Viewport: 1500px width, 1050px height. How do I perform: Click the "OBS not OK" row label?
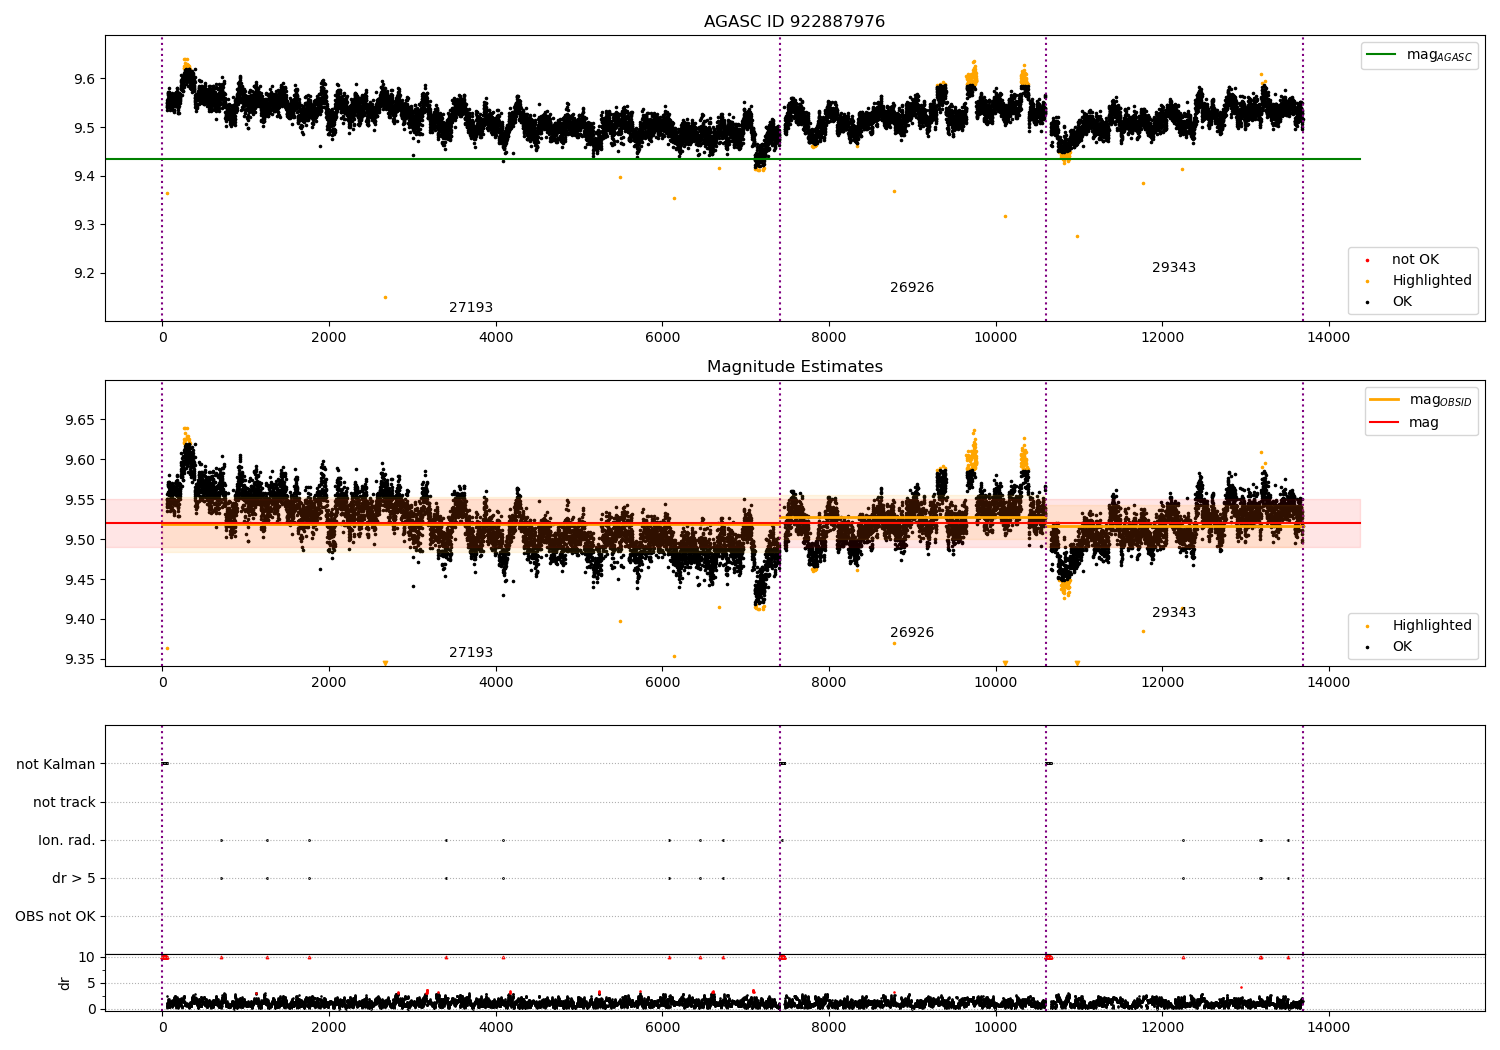click(x=56, y=916)
